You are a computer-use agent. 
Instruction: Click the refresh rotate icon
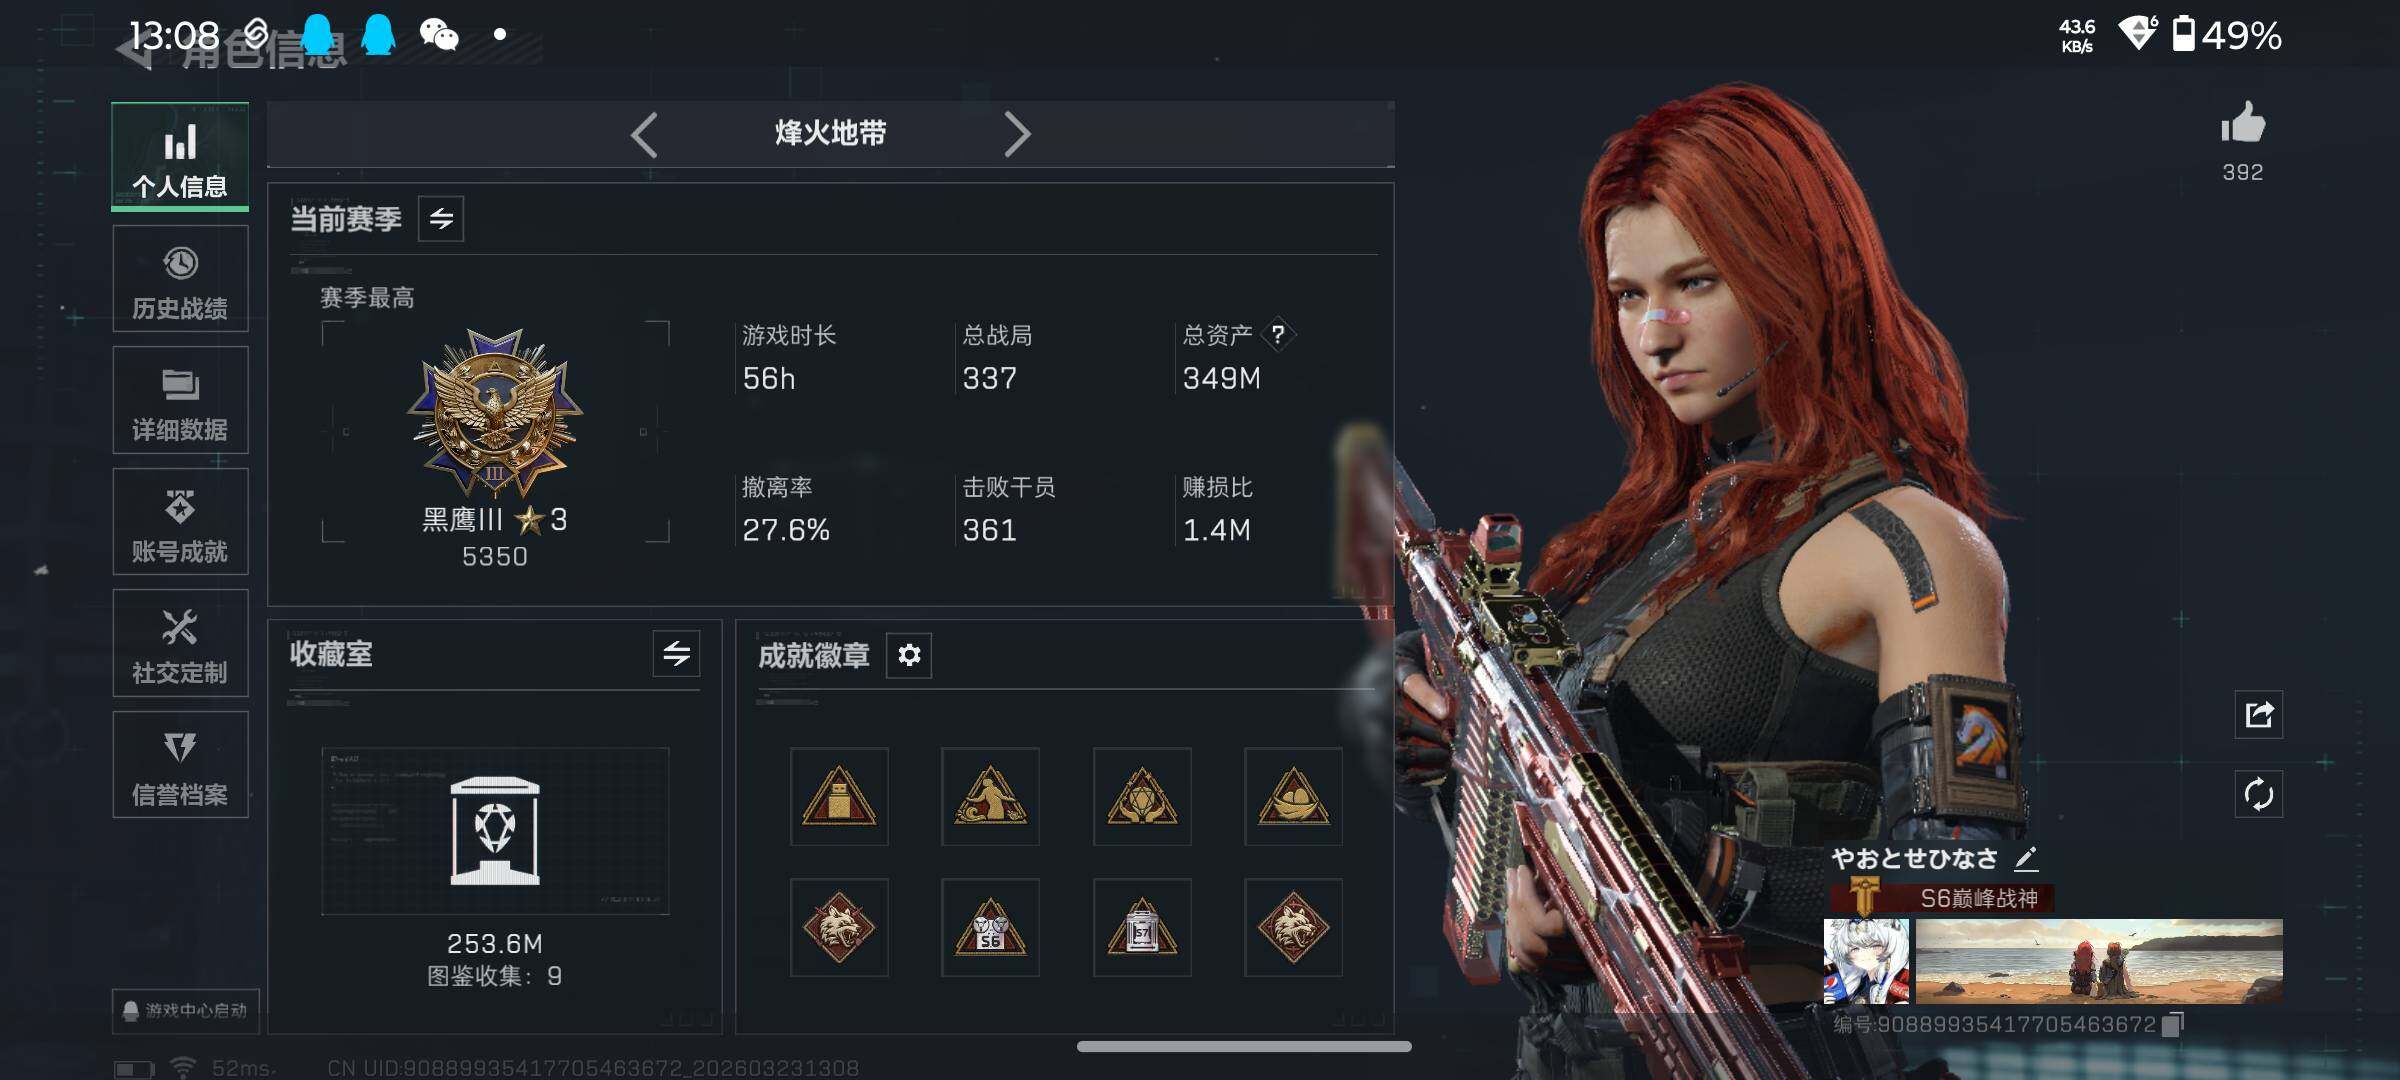2259,794
